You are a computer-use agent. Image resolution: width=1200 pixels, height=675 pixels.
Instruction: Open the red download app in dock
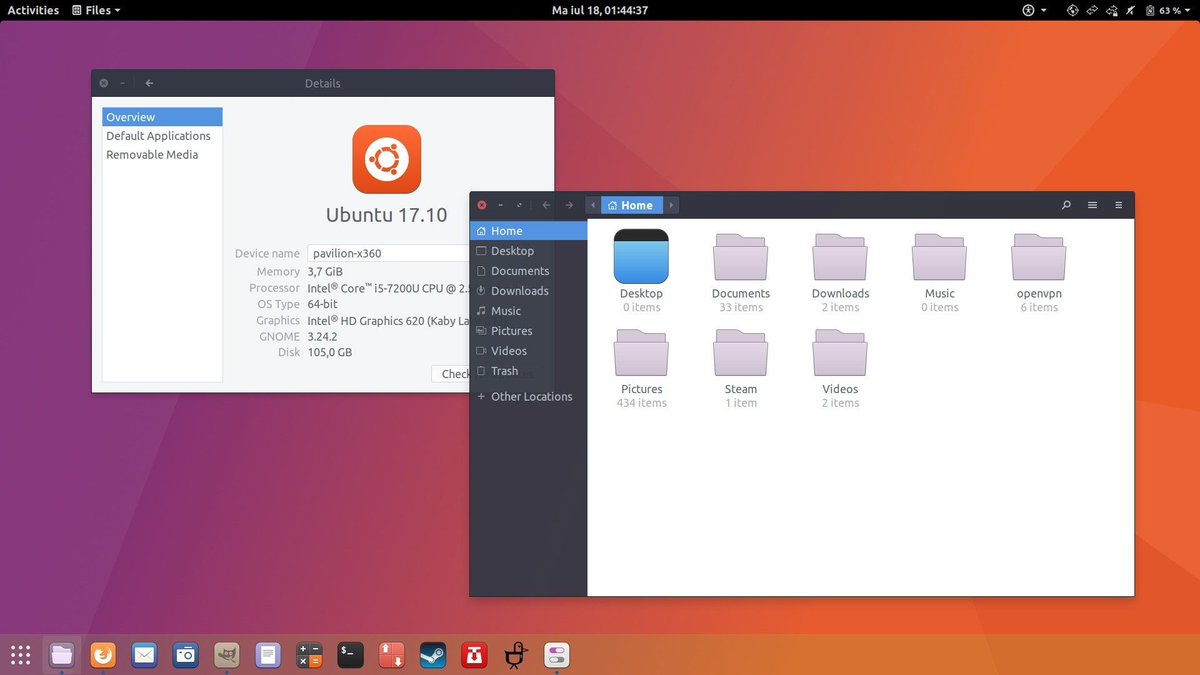[x=473, y=656]
